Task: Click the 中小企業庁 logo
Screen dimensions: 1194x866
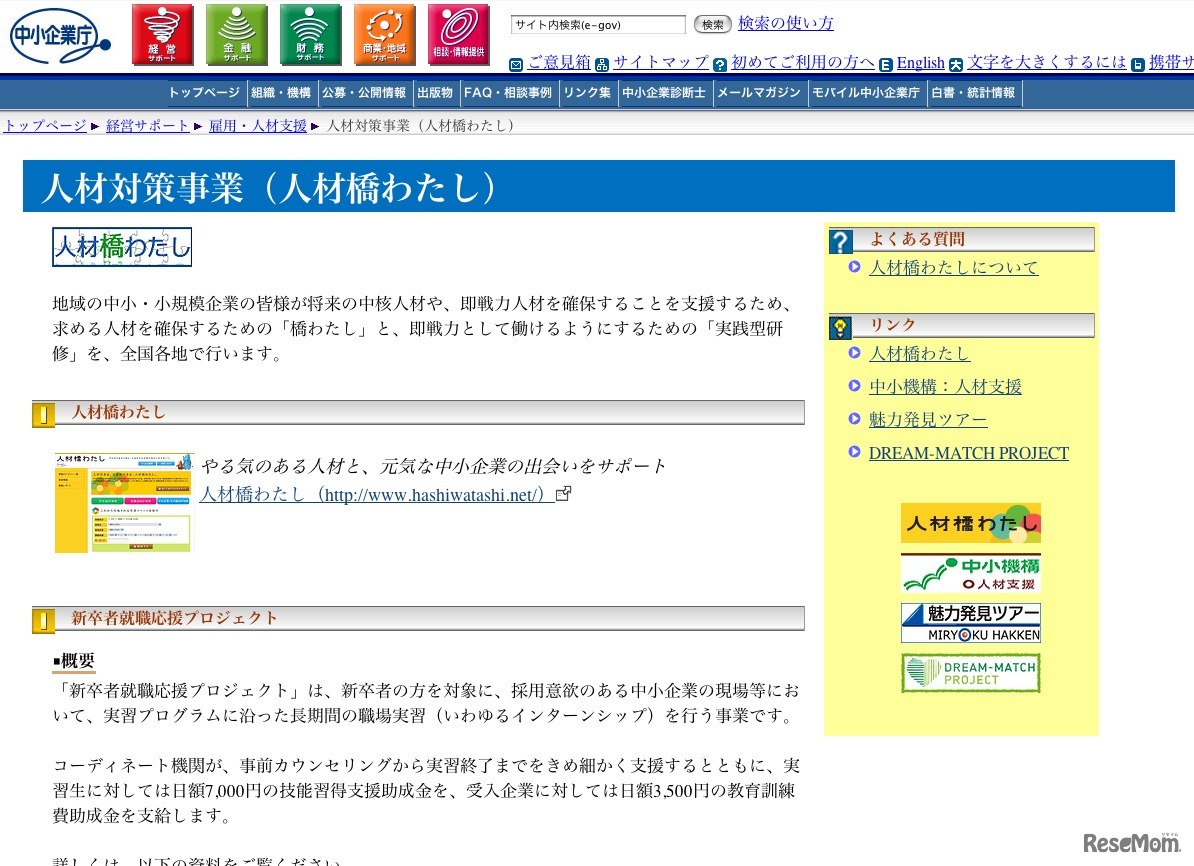Action: coord(58,37)
